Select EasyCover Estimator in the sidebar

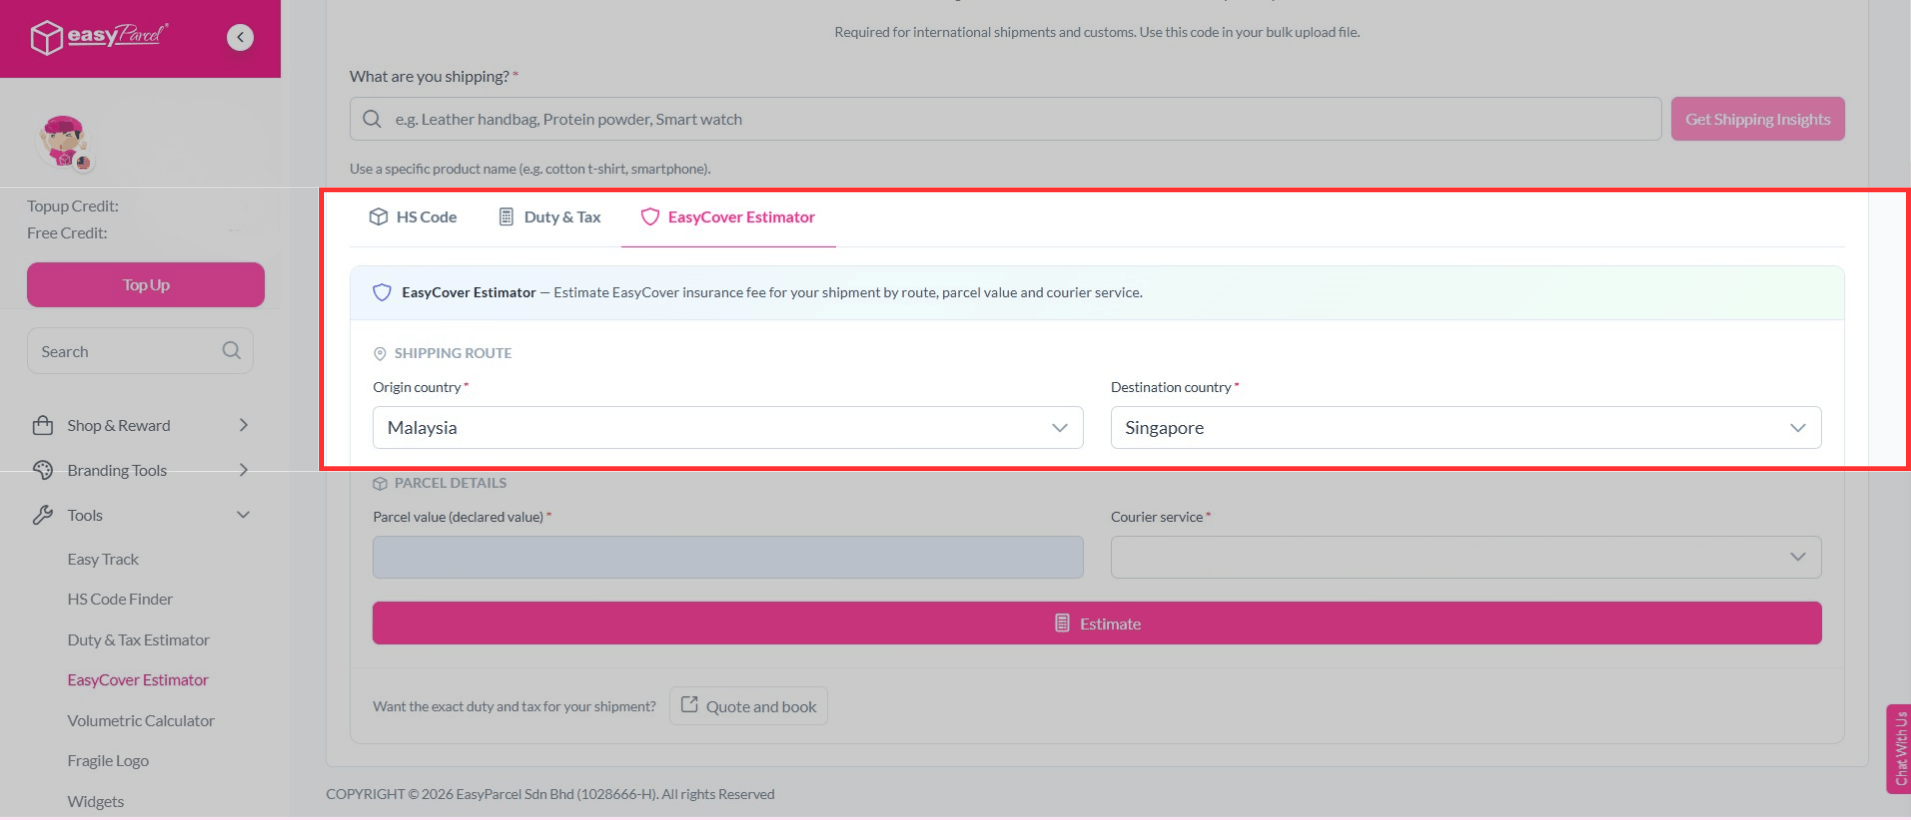coord(138,680)
